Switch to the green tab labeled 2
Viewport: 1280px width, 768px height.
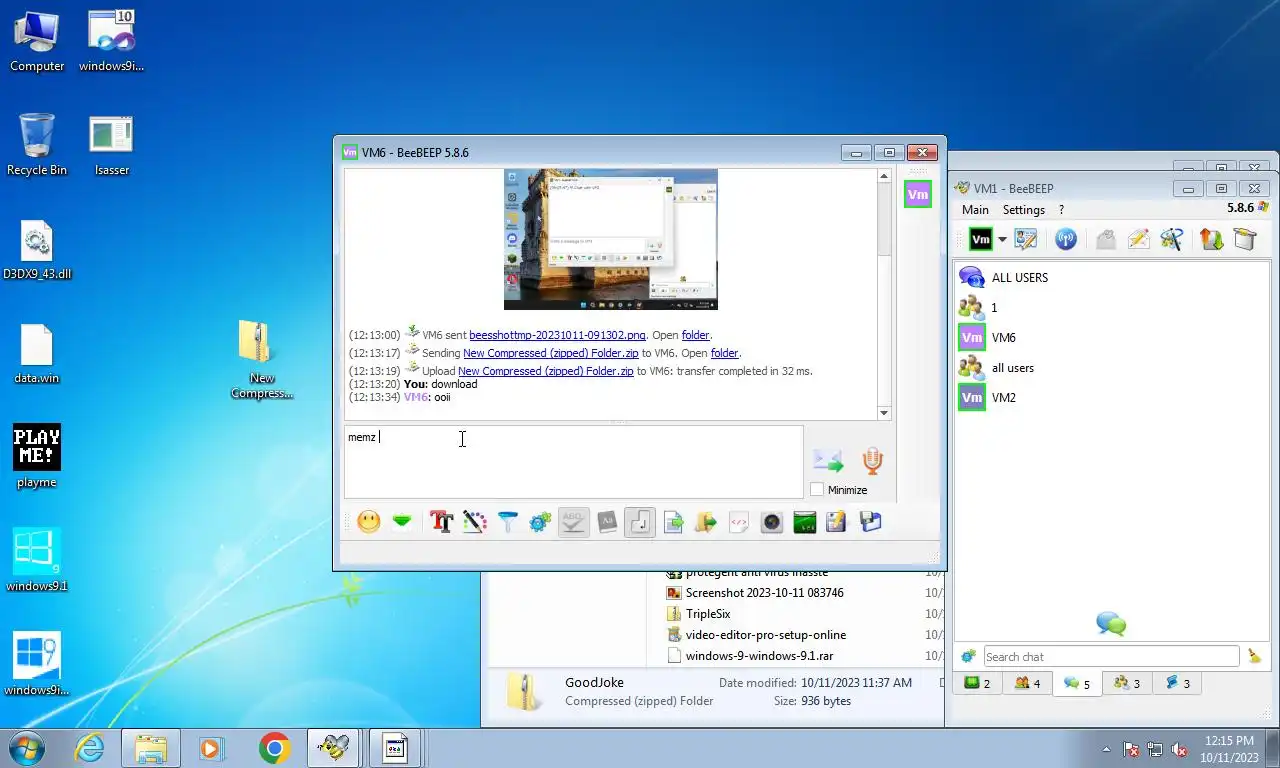coord(977,684)
